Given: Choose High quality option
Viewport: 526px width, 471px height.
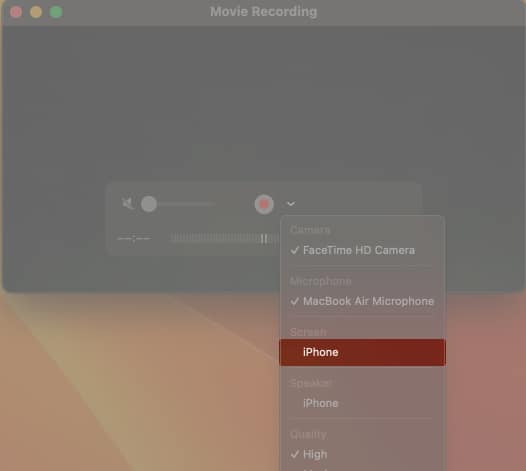Looking at the screenshot, I should (362, 454).
